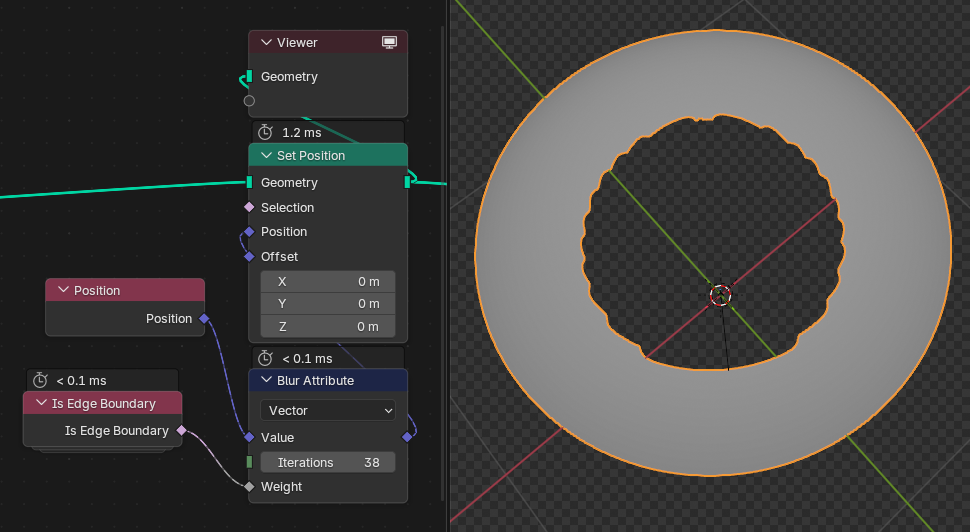
Task: Click the Is Edge Boundary output socket
Action: pyautogui.click(x=181, y=430)
